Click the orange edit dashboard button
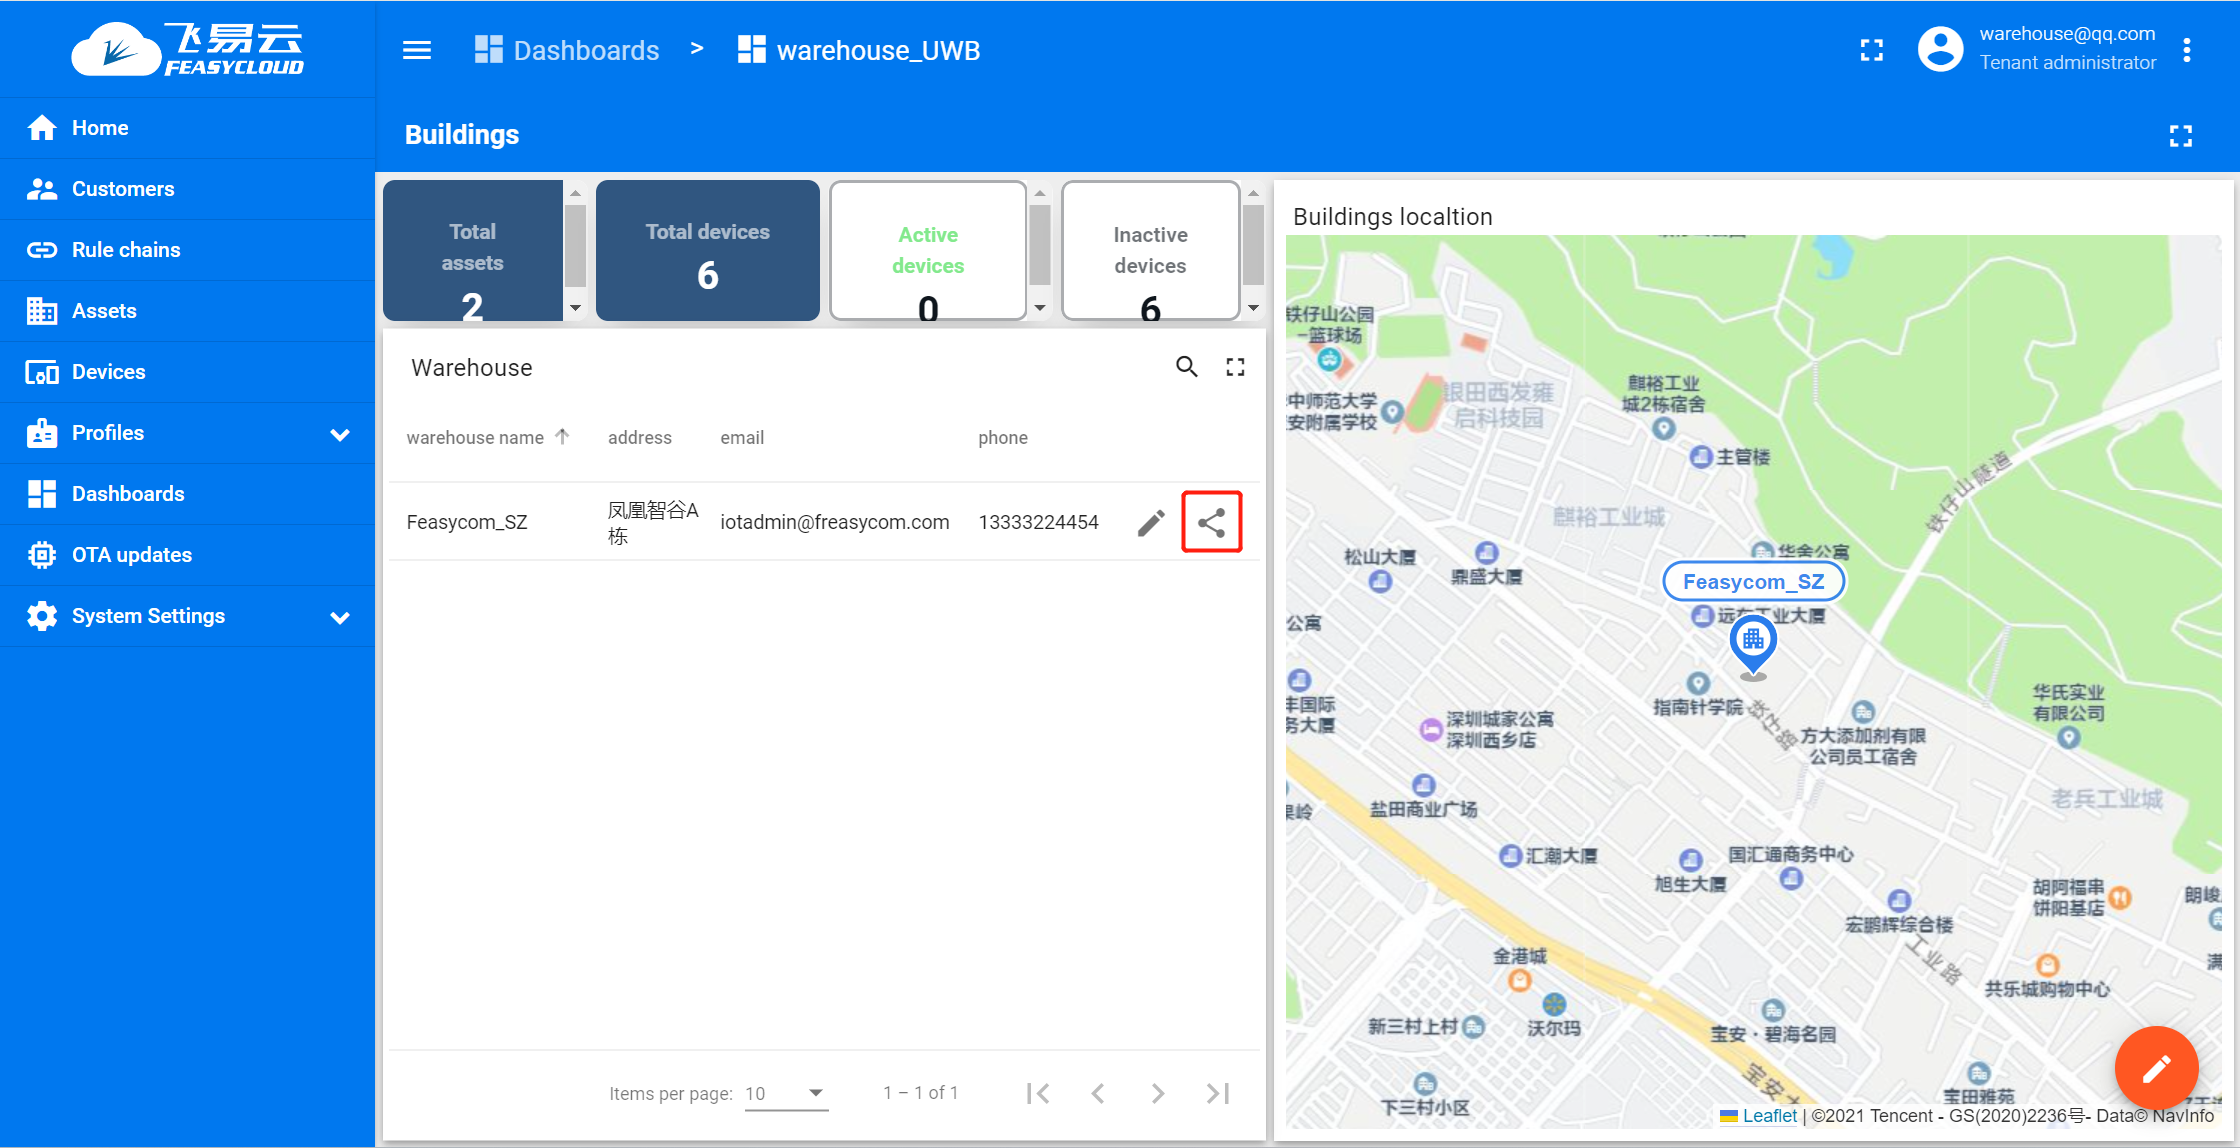Viewport: 2240px width, 1148px height. pos(2155,1068)
